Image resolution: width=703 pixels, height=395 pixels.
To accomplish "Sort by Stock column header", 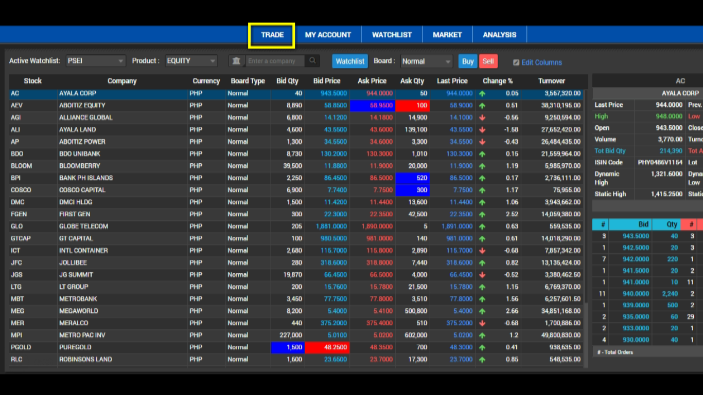I will pyautogui.click(x=32, y=81).
